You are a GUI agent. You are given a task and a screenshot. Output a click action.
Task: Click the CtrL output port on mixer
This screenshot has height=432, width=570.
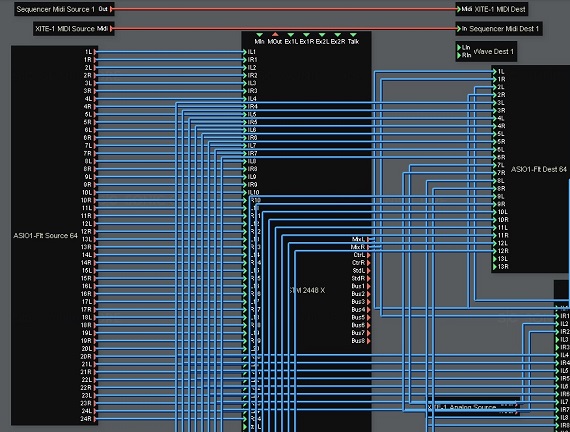(368, 255)
